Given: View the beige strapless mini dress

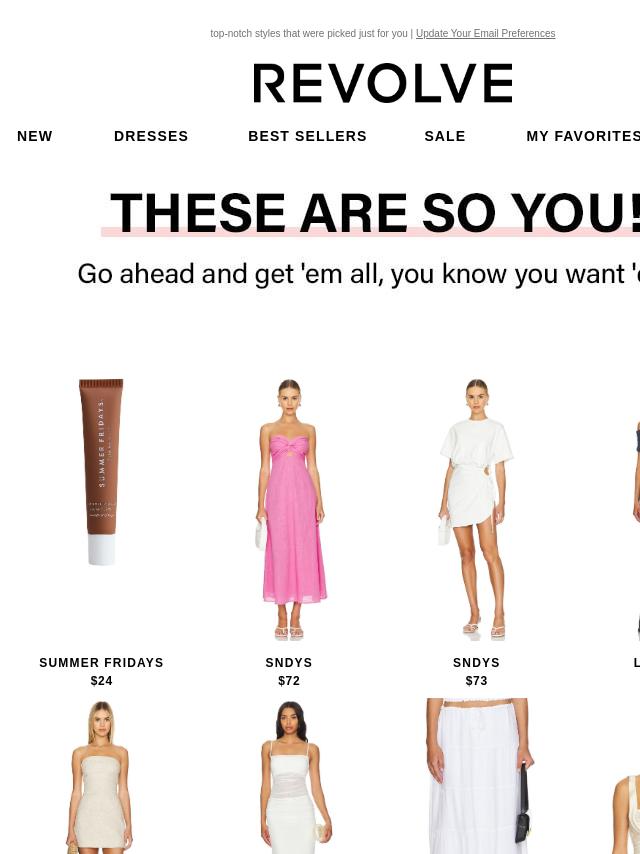Looking at the screenshot, I should pos(100,777).
